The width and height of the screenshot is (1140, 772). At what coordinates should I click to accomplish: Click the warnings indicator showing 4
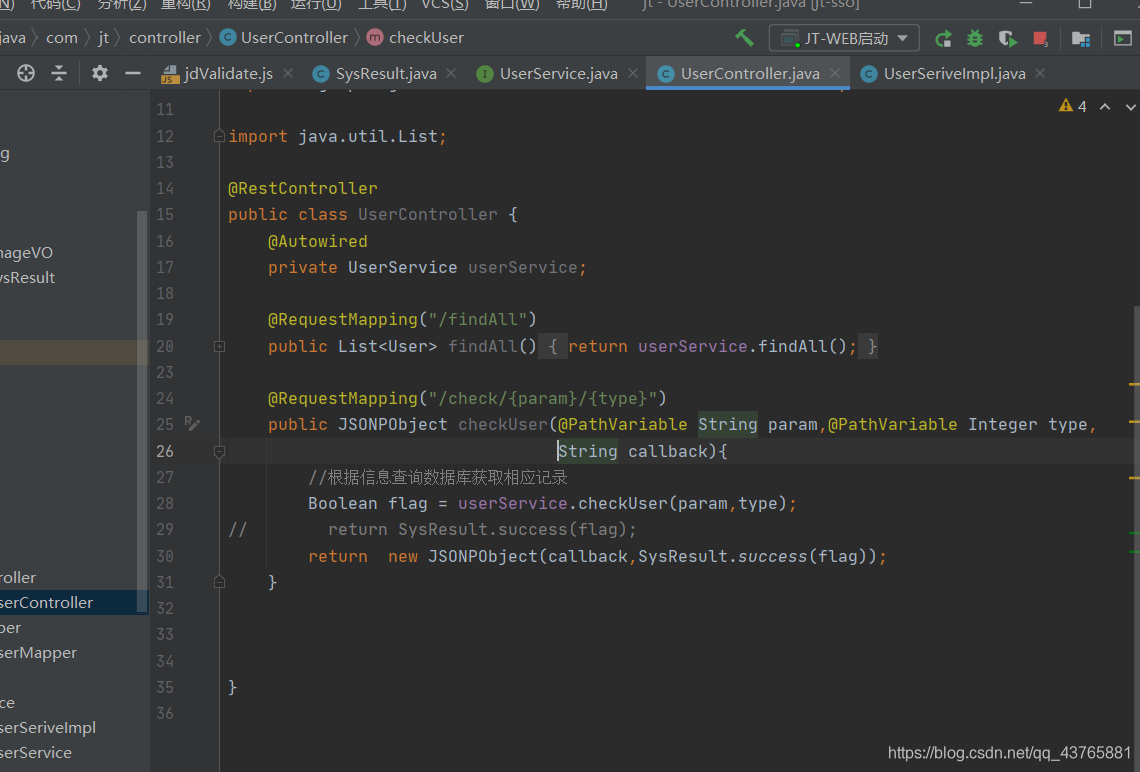point(1073,107)
